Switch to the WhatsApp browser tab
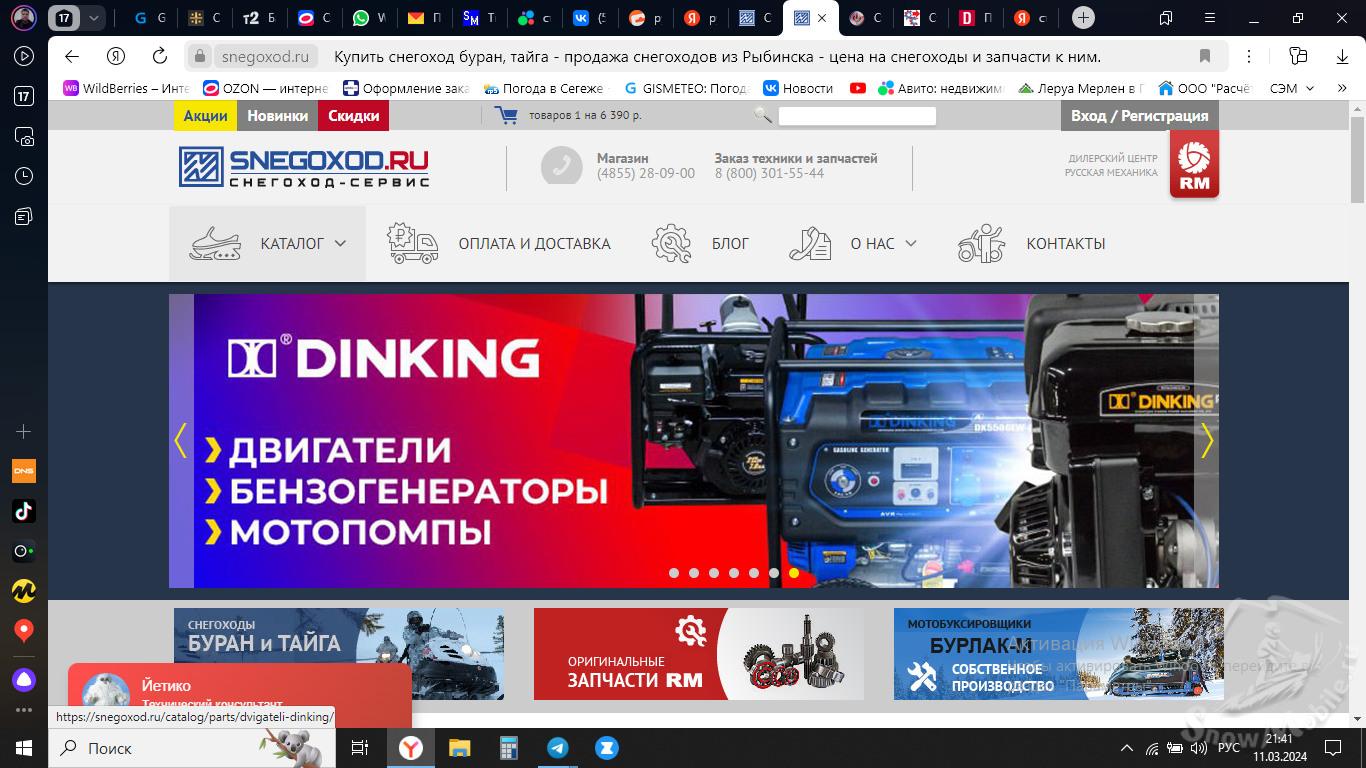 point(370,18)
